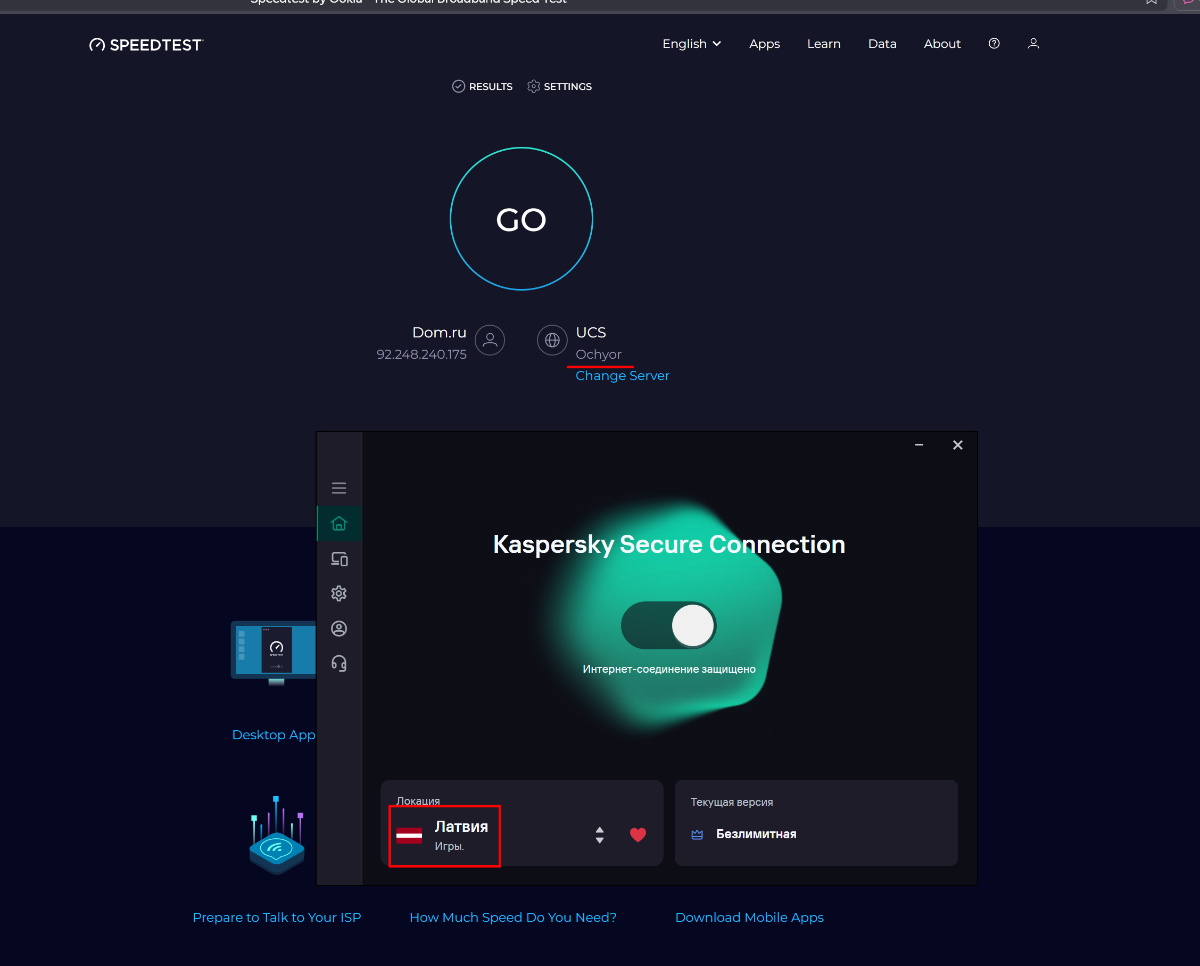
Task: Go to Kaspersky home screen
Action: coord(339,523)
